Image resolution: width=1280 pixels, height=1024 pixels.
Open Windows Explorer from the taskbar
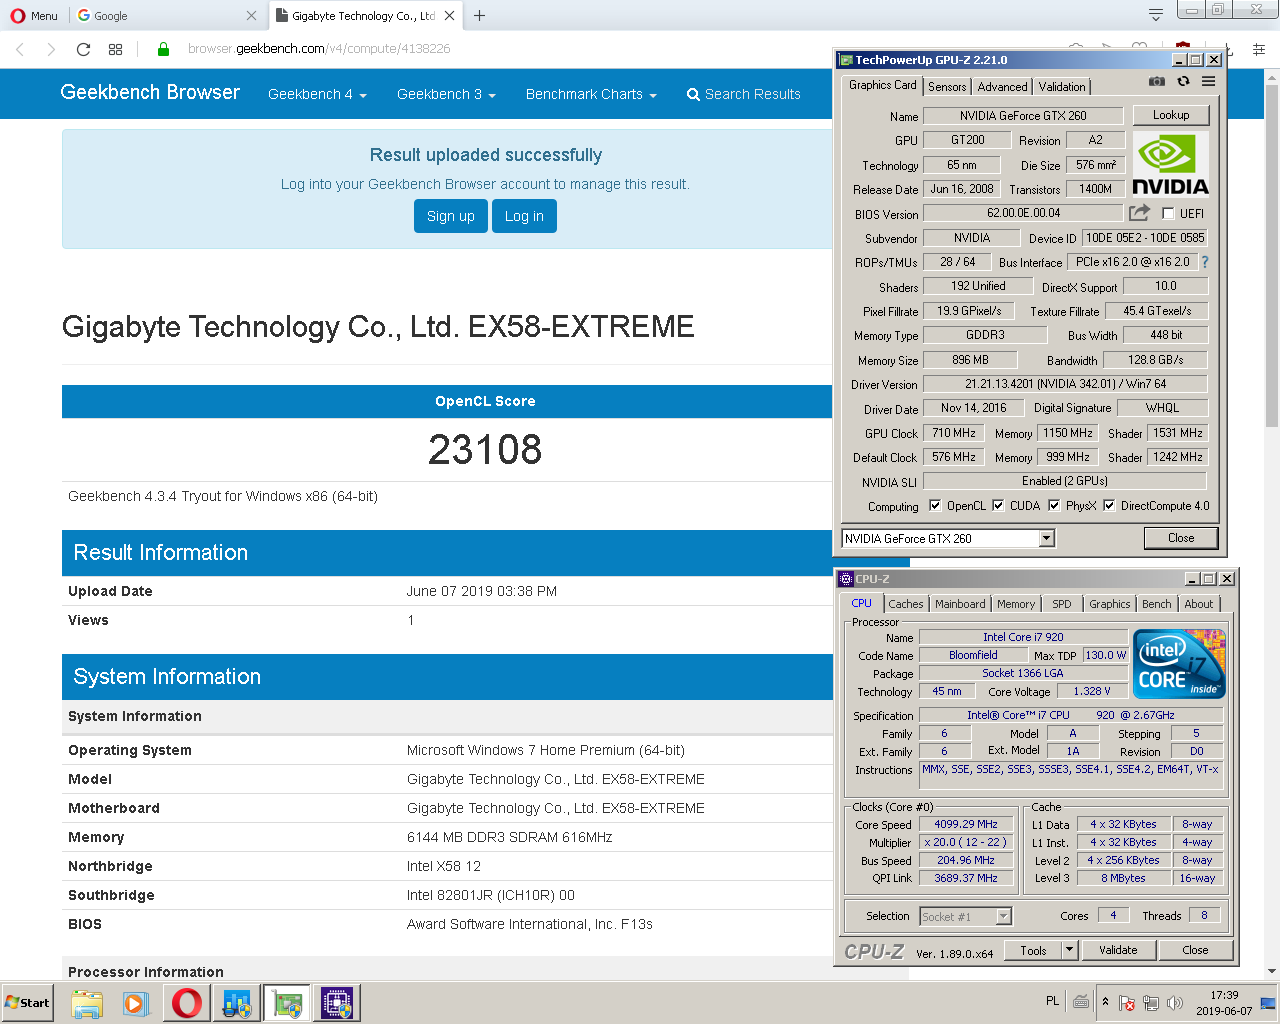click(x=87, y=1003)
